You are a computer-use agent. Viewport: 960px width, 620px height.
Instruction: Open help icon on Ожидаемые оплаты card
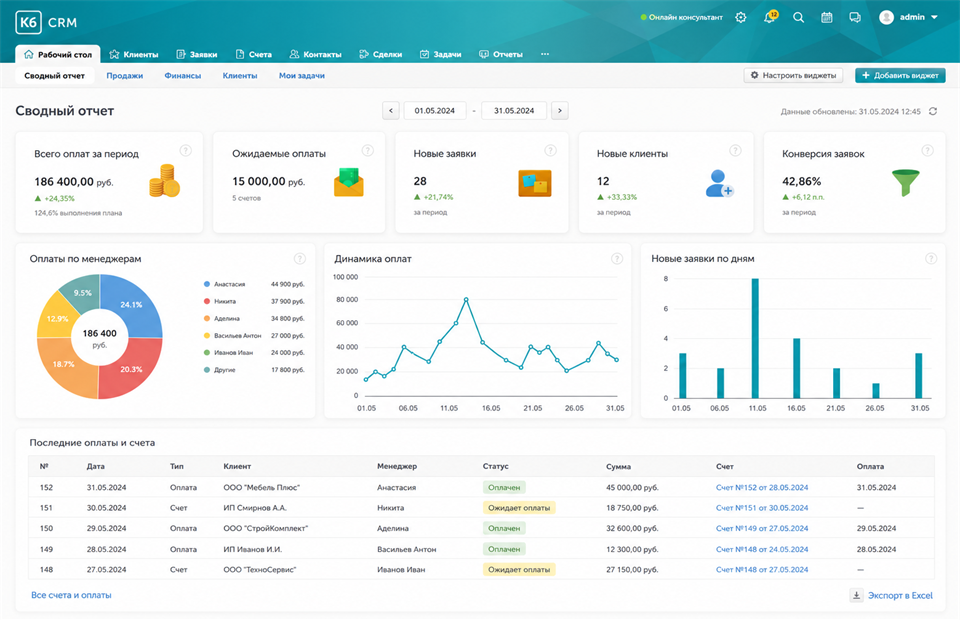coord(367,151)
